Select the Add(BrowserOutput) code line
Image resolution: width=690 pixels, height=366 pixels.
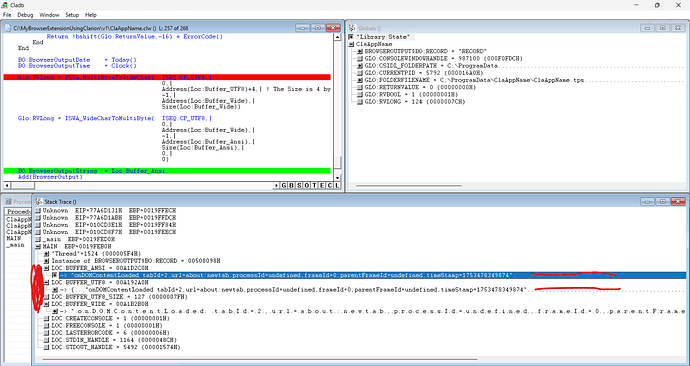(x=50, y=177)
